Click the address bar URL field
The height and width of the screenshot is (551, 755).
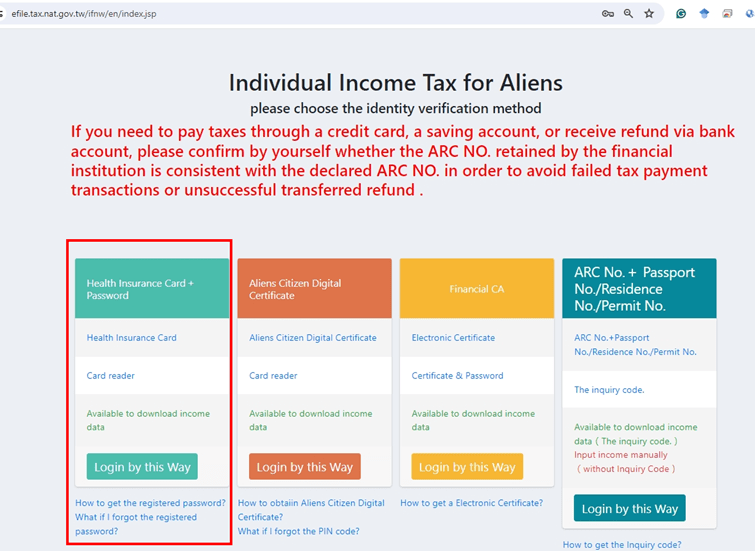[x=300, y=14]
